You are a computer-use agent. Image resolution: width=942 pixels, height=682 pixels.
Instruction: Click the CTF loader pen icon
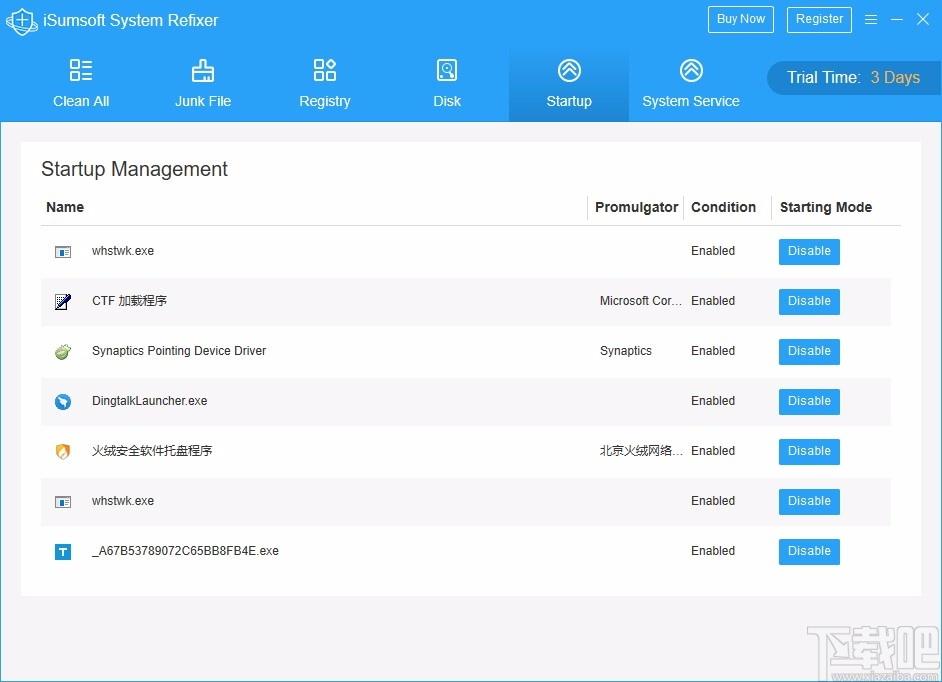coord(63,301)
